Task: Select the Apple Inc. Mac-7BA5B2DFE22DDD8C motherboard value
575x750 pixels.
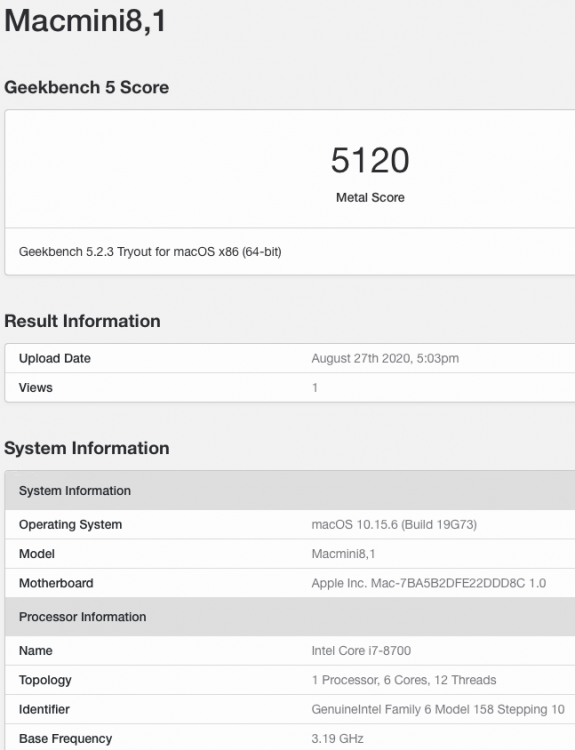Action: coord(429,583)
